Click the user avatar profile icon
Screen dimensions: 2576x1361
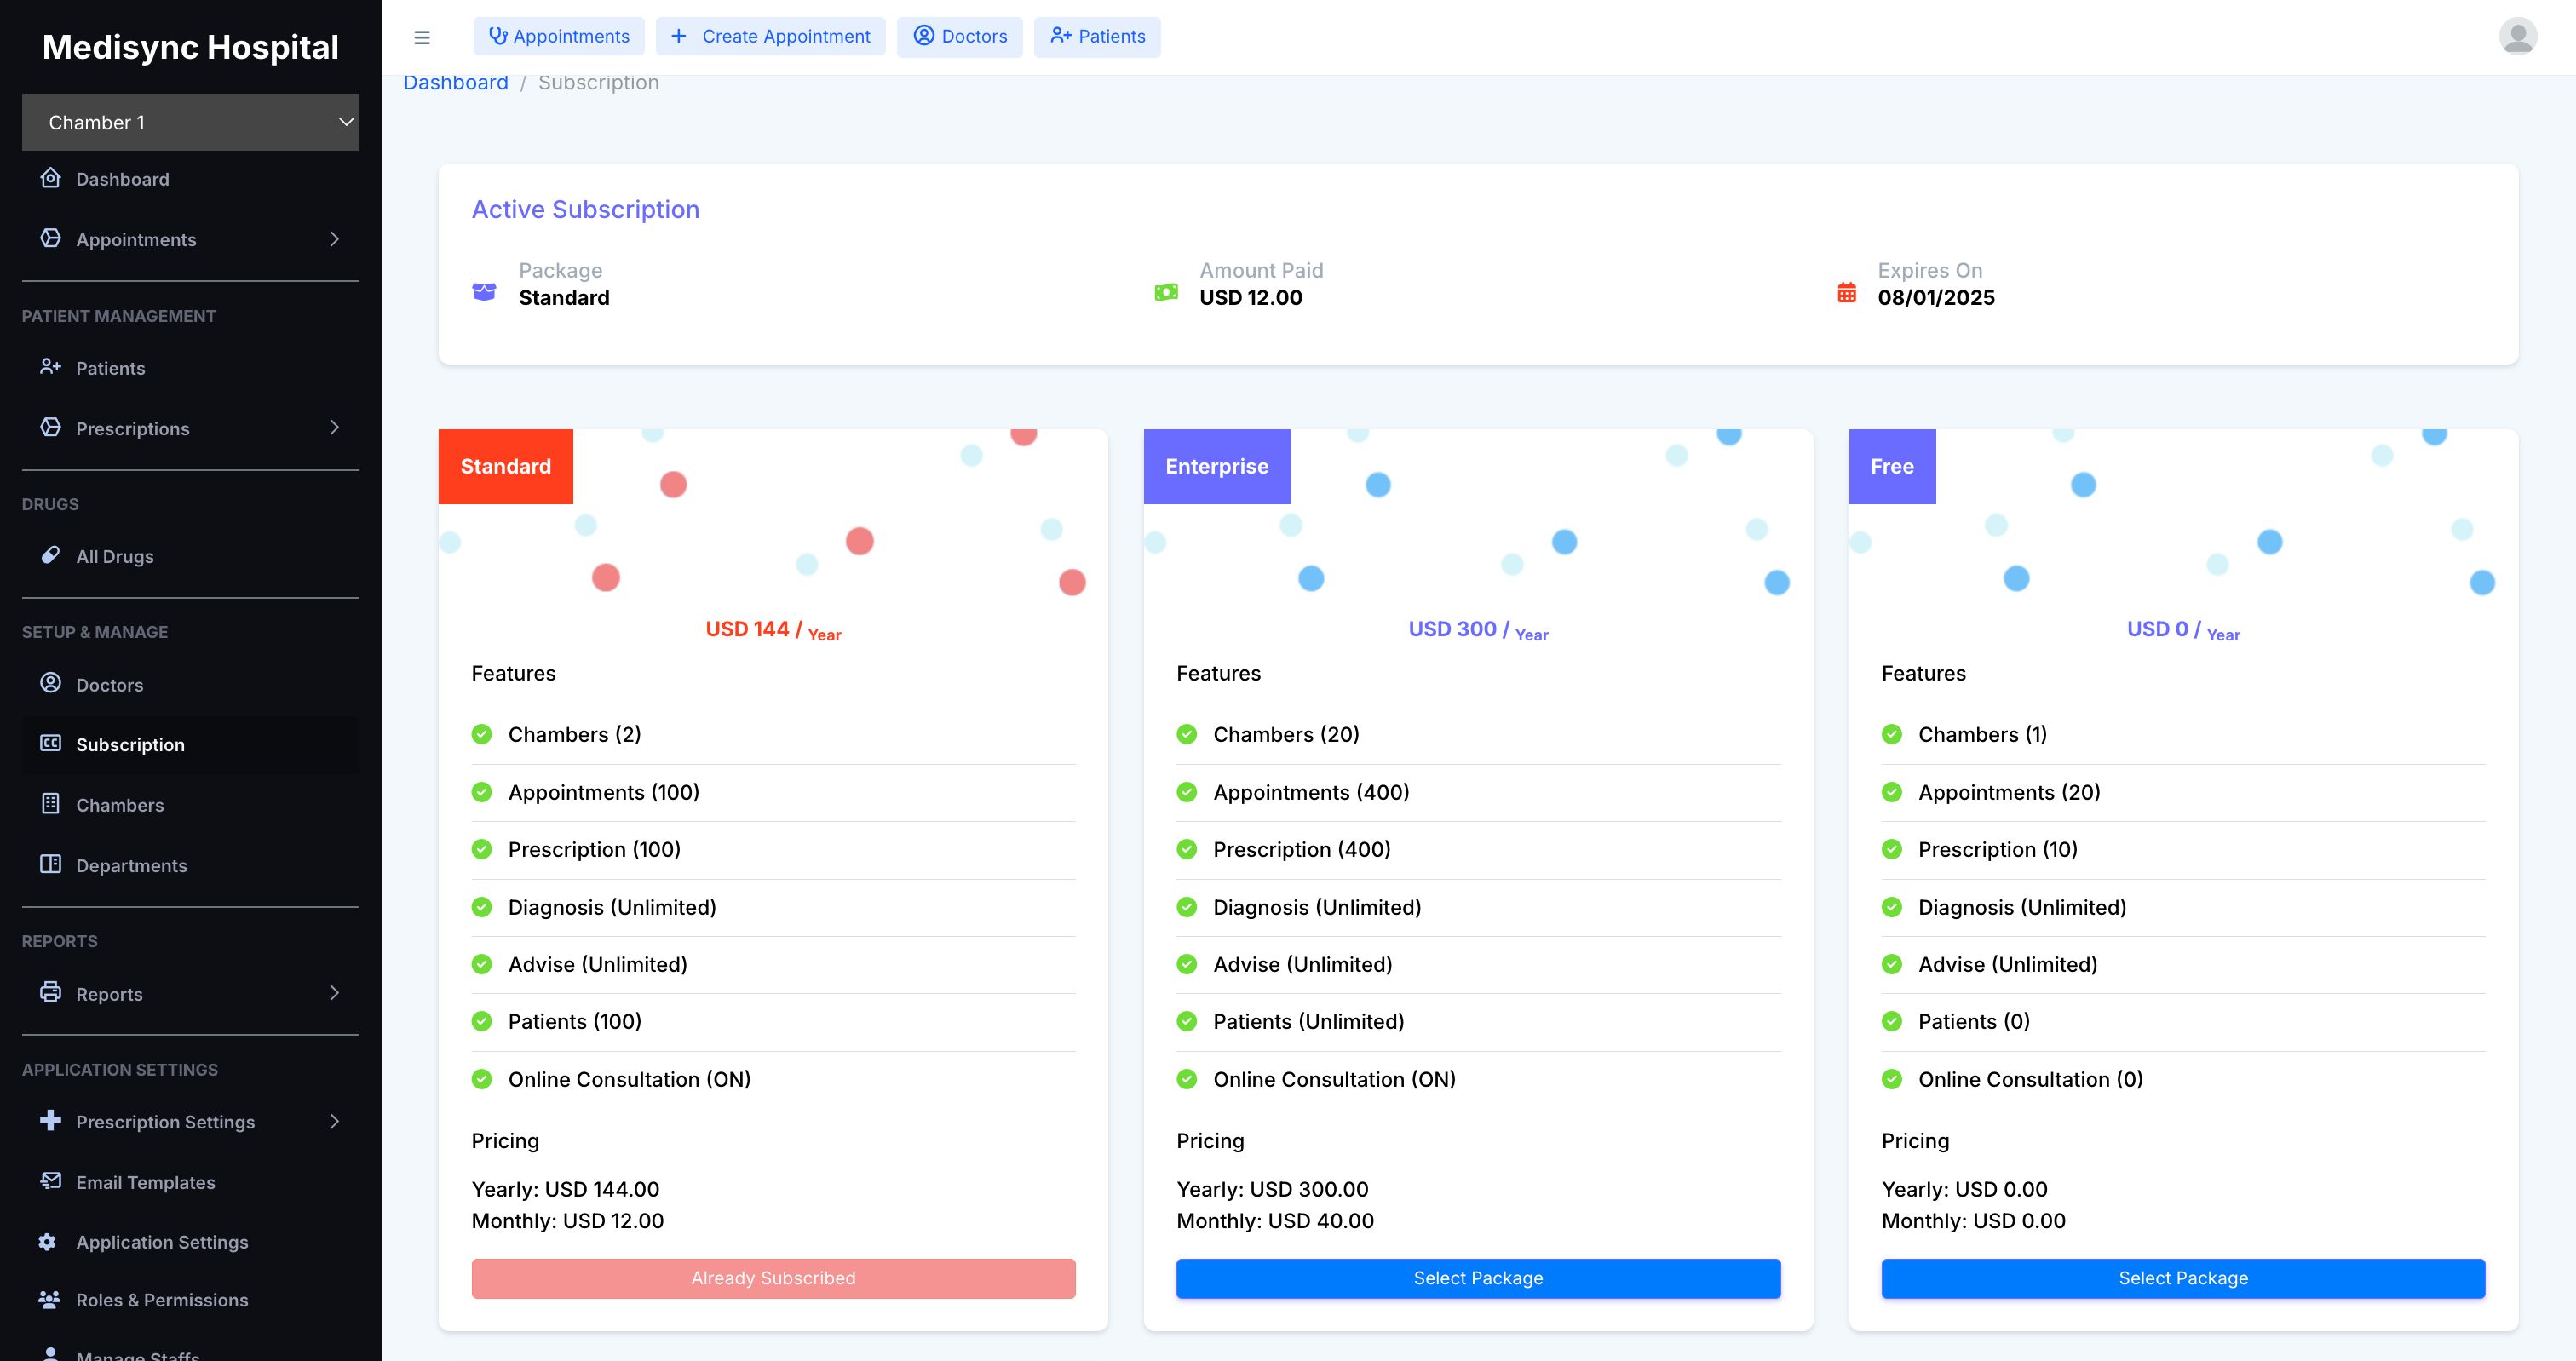(x=2516, y=36)
